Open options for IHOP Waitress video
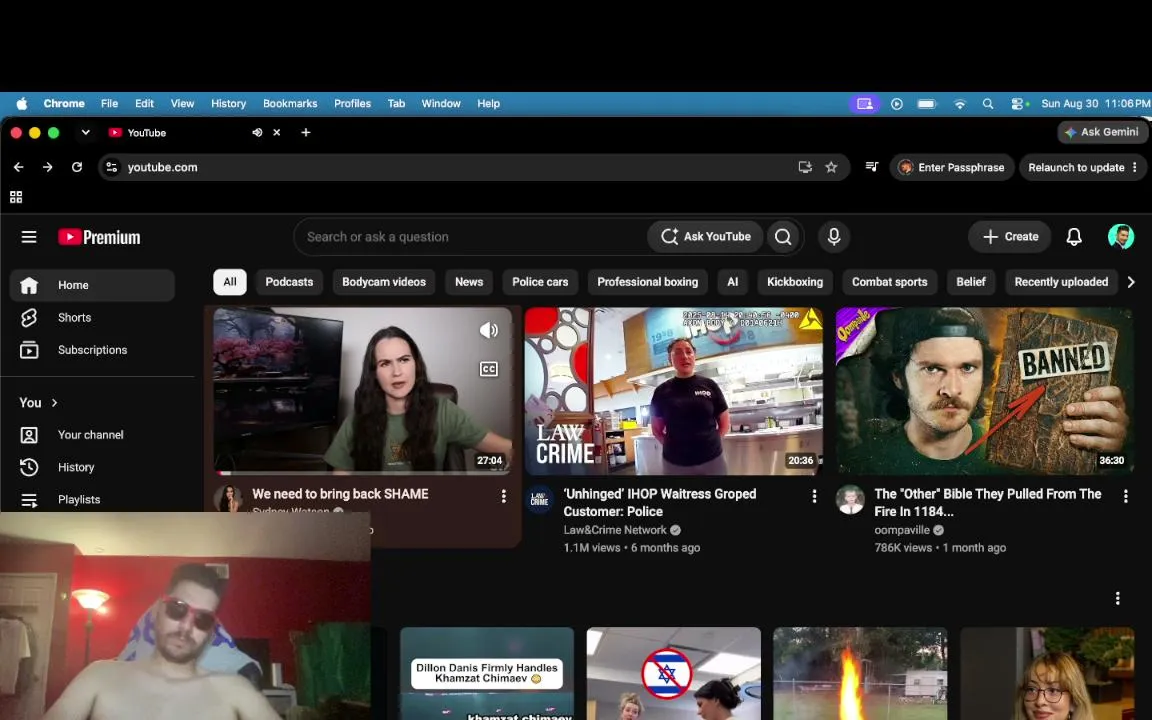Viewport: 1152px width, 720px height. pos(814,497)
